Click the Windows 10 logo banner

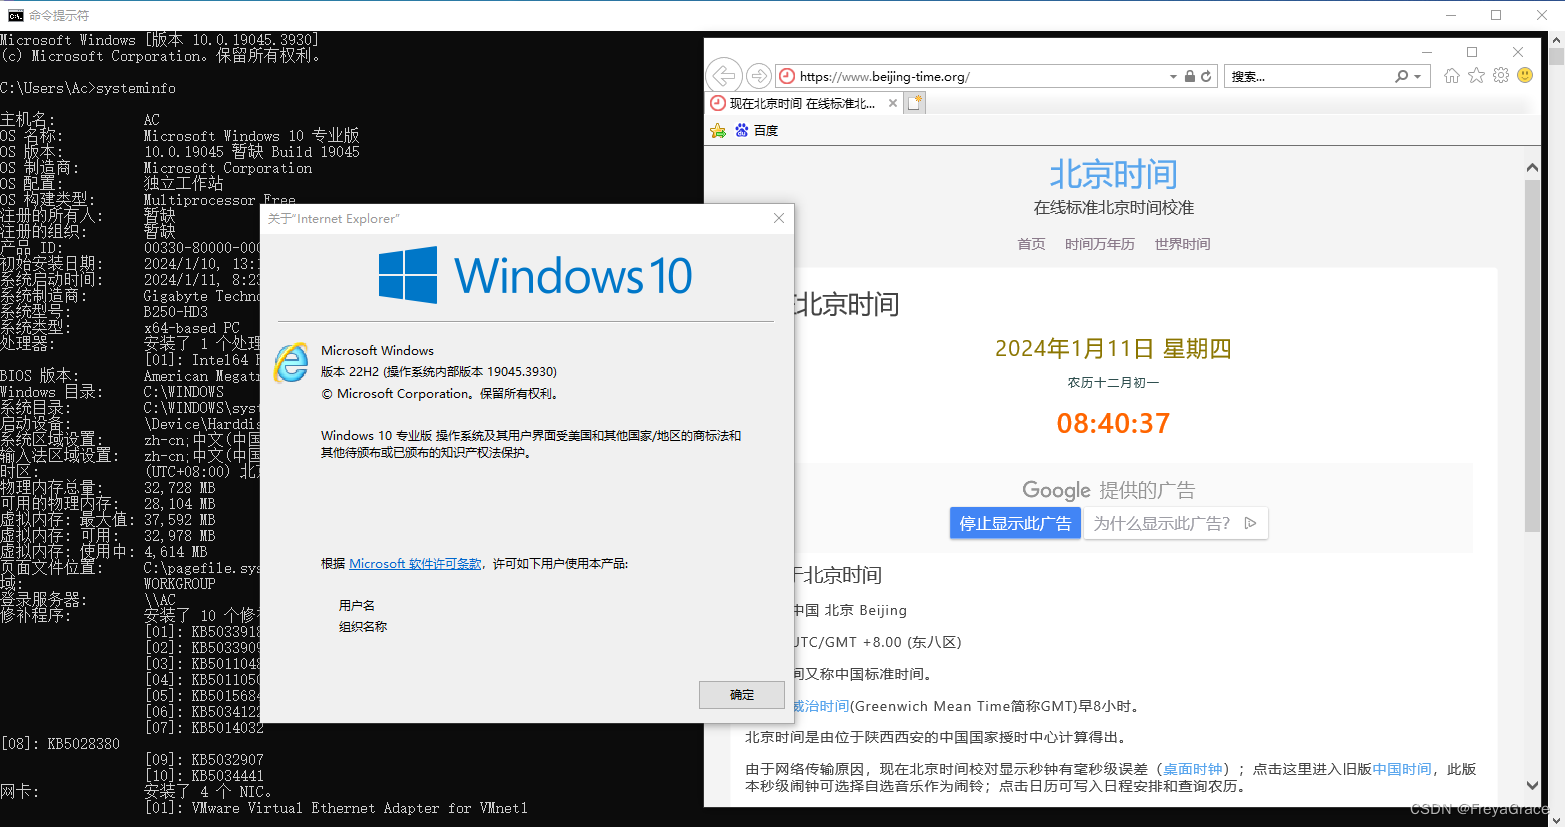tap(535, 275)
